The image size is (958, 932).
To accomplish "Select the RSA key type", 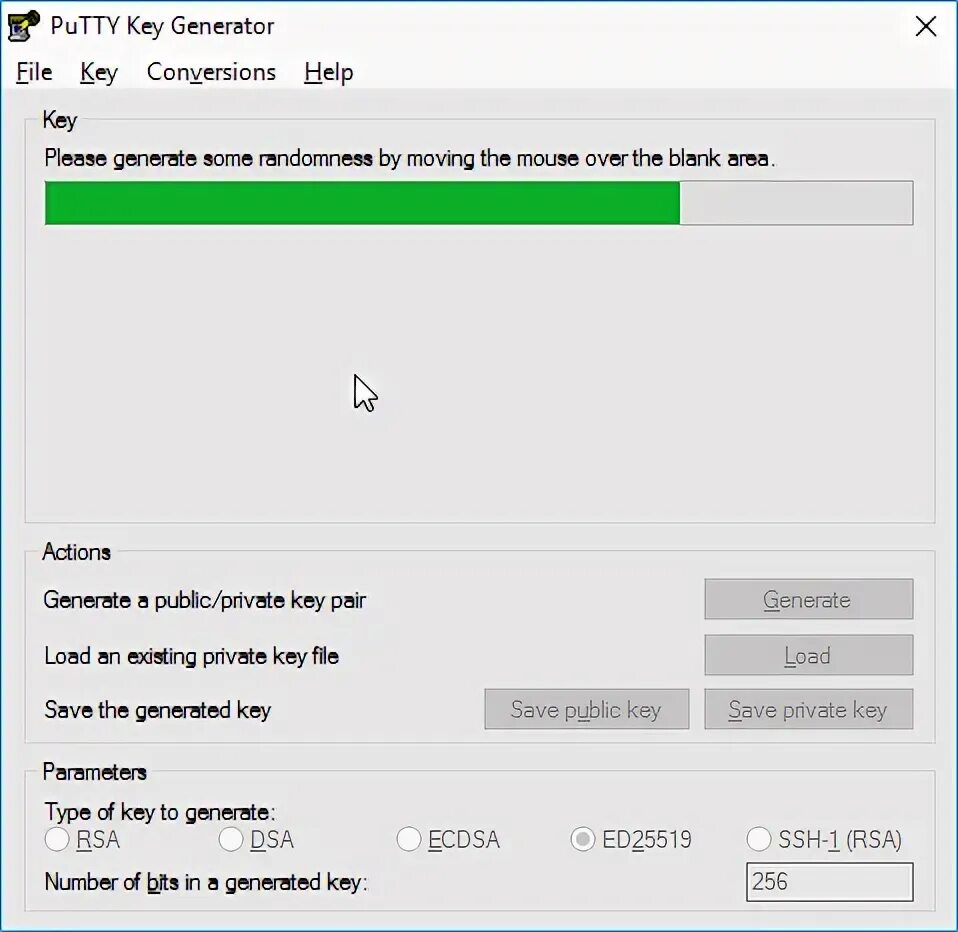I will point(57,839).
